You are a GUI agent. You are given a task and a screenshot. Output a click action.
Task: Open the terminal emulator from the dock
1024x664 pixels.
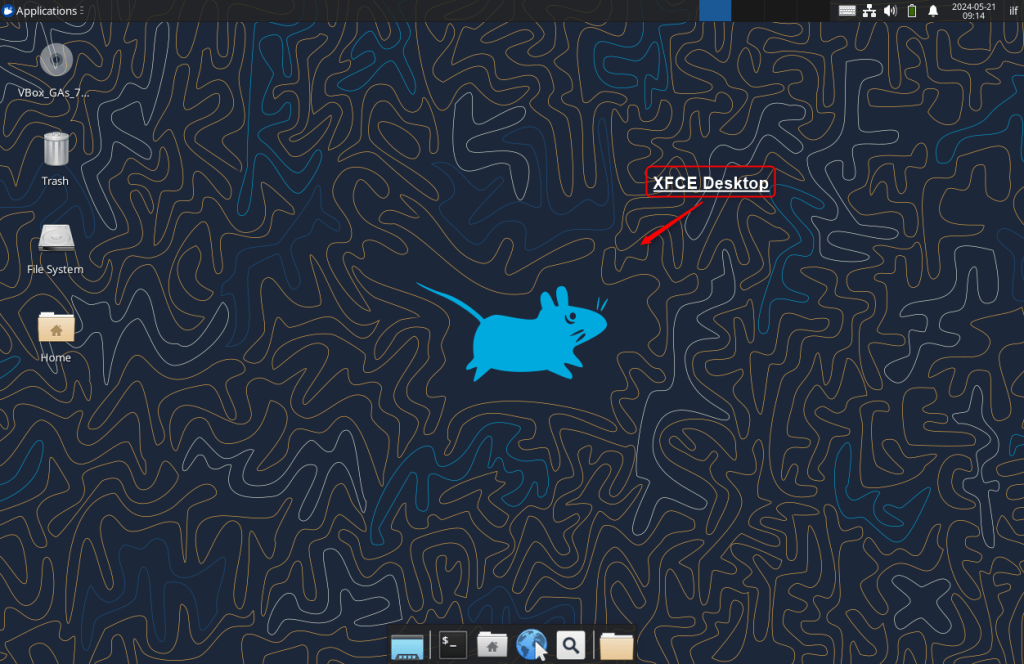451,644
